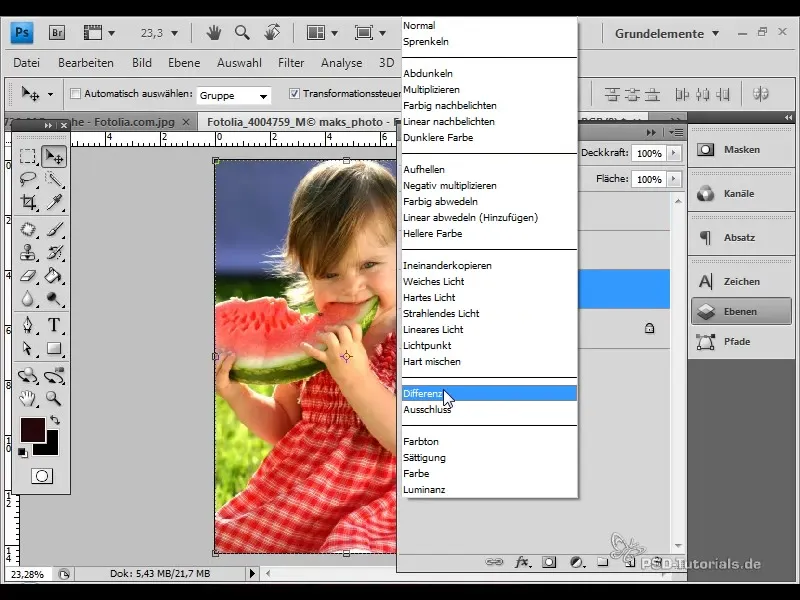Switch to Fotolia_4004759_M document tab

[297, 122]
